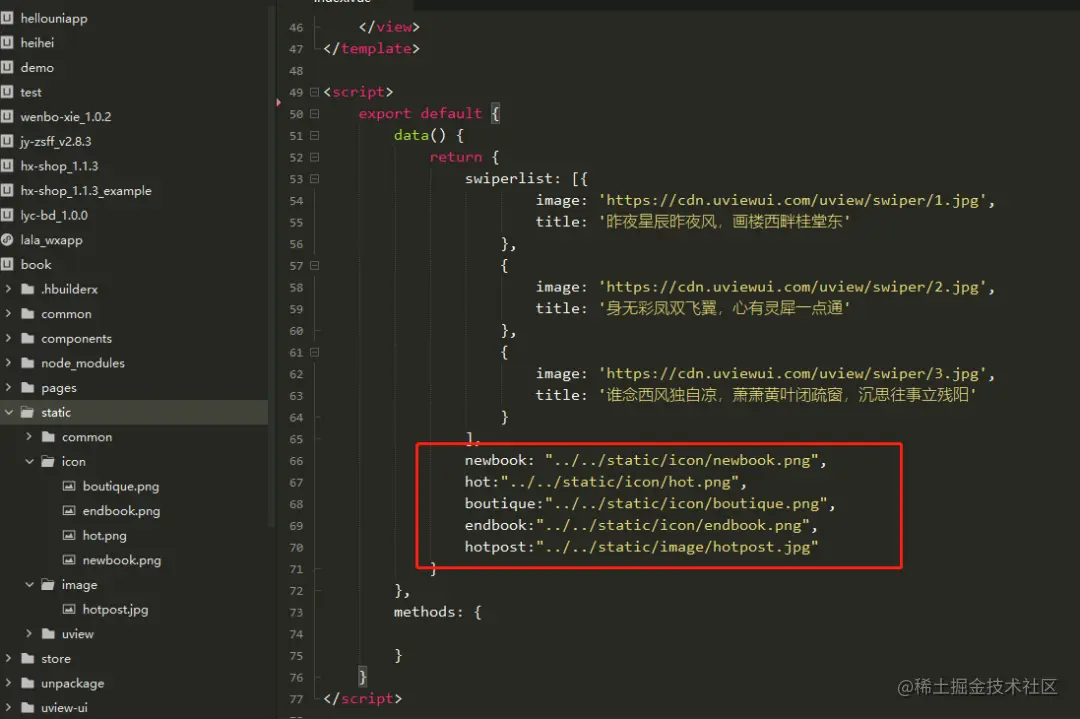Viewport: 1080px width, 719px height.
Task: Click the swiper/1.jpg URL string
Action: [x=793, y=200]
